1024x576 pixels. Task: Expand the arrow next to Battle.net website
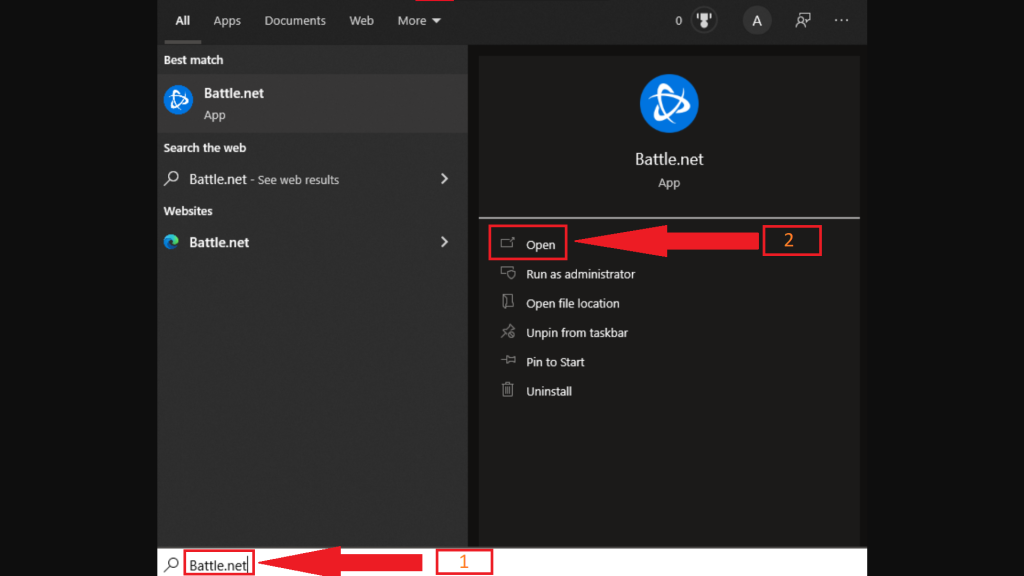pyautogui.click(x=444, y=242)
